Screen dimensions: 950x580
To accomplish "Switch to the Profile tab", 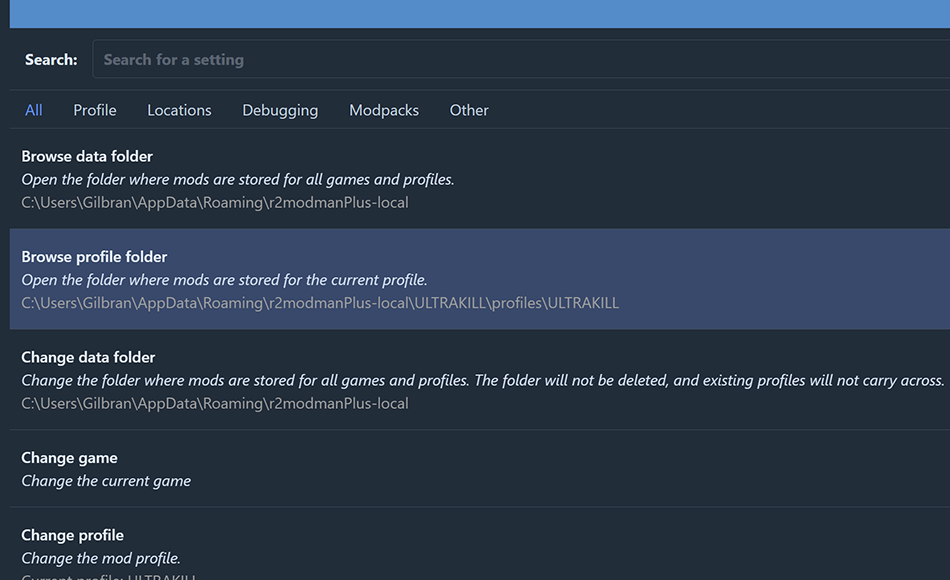I will [95, 110].
